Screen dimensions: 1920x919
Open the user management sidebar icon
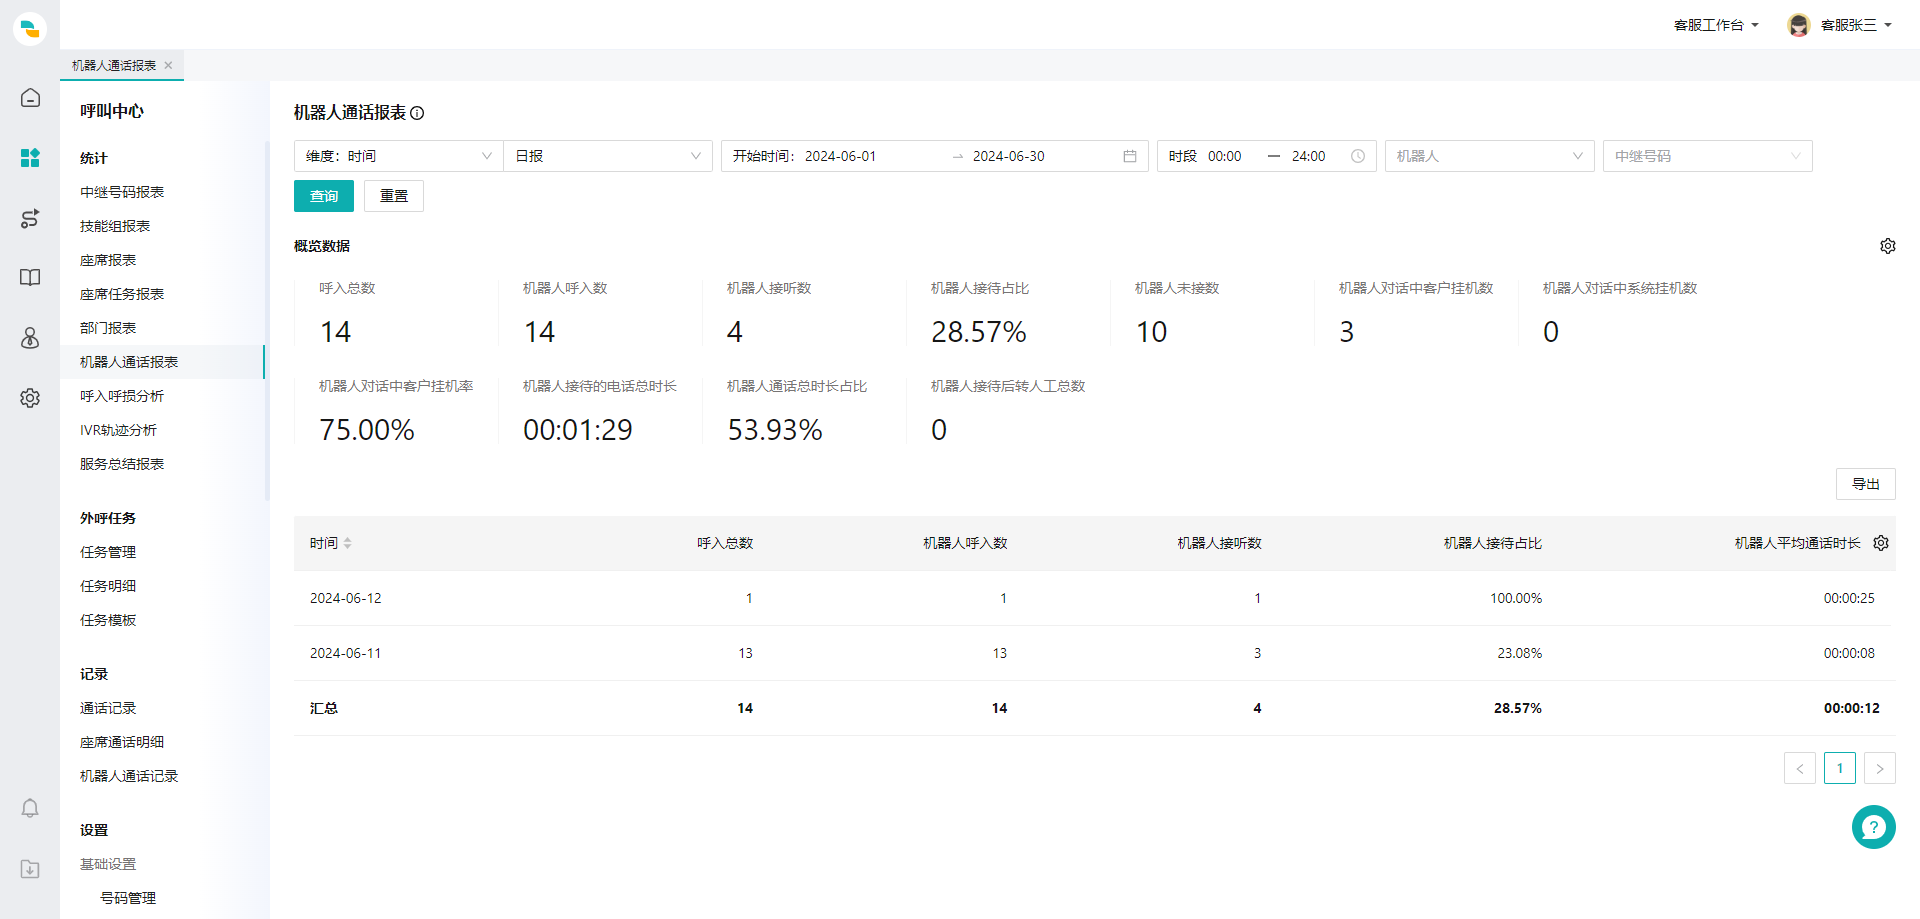click(x=30, y=338)
